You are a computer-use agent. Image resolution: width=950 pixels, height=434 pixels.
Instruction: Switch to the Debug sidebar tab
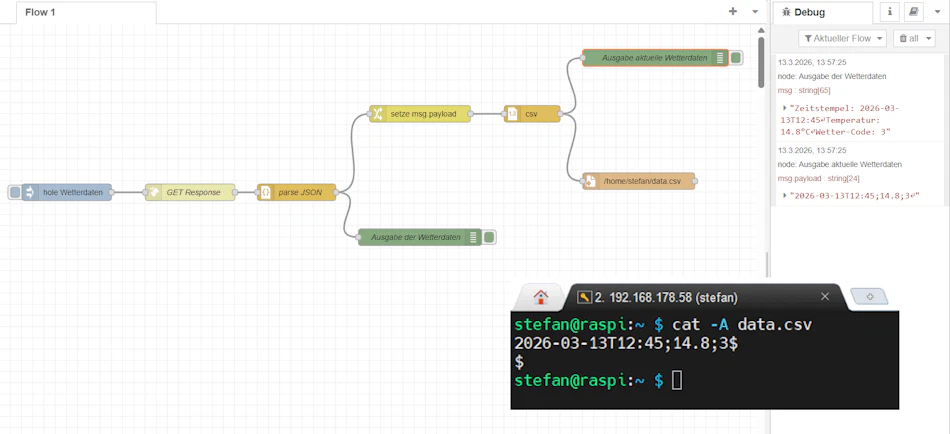(809, 12)
